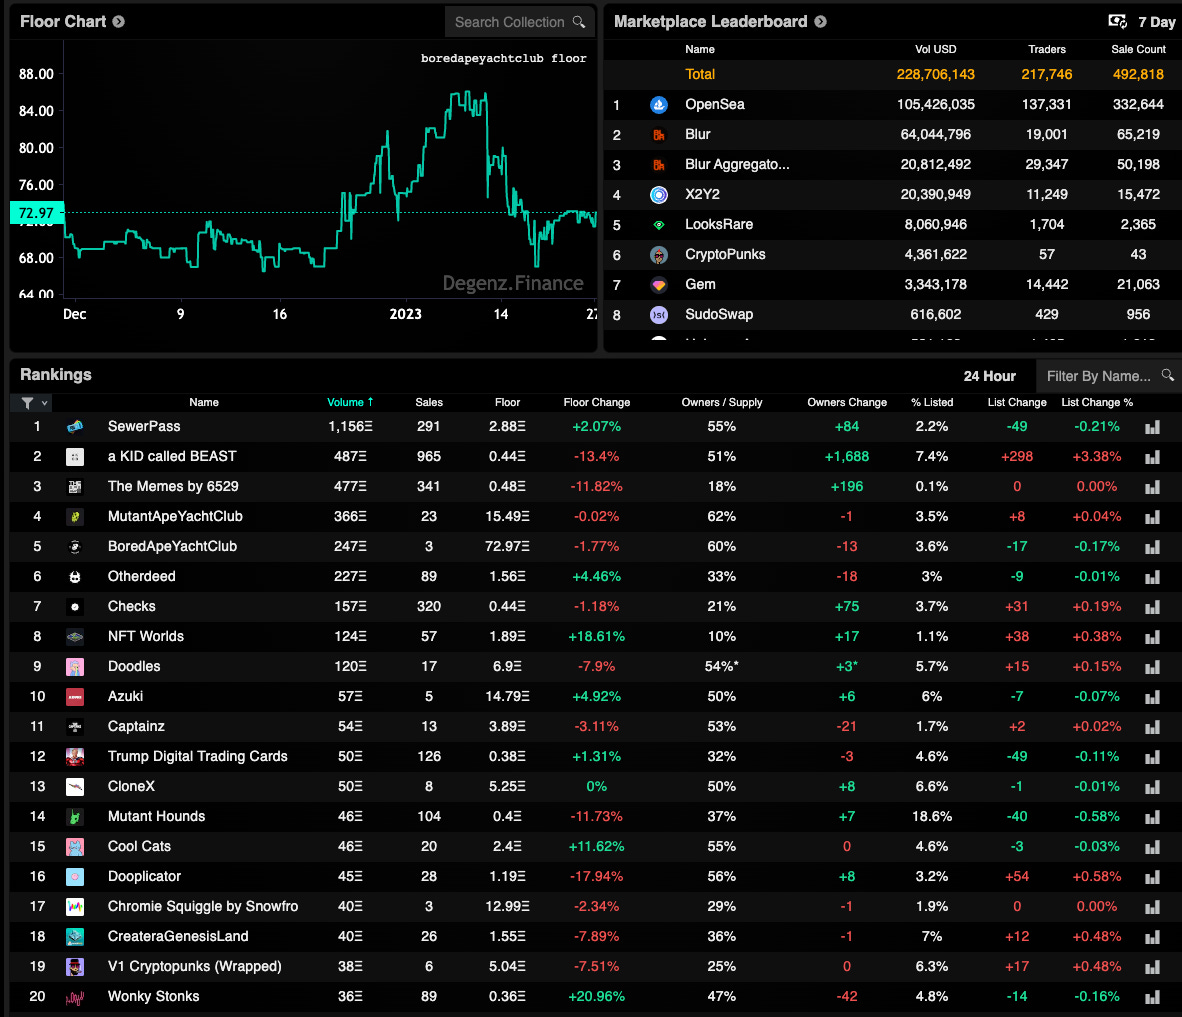Open the 7 Day timeframe selector
The width and height of the screenshot is (1182, 1017).
[1156, 22]
